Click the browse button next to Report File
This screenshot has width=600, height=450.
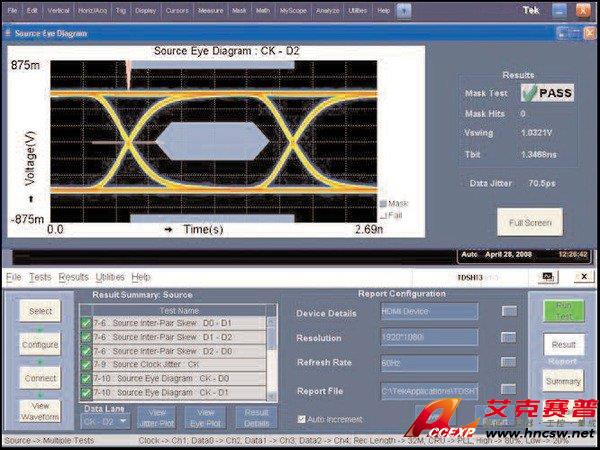(510, 390)
